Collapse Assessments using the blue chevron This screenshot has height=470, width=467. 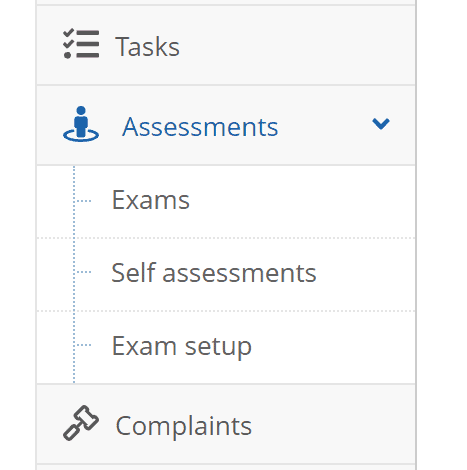[x=381, y=124]
